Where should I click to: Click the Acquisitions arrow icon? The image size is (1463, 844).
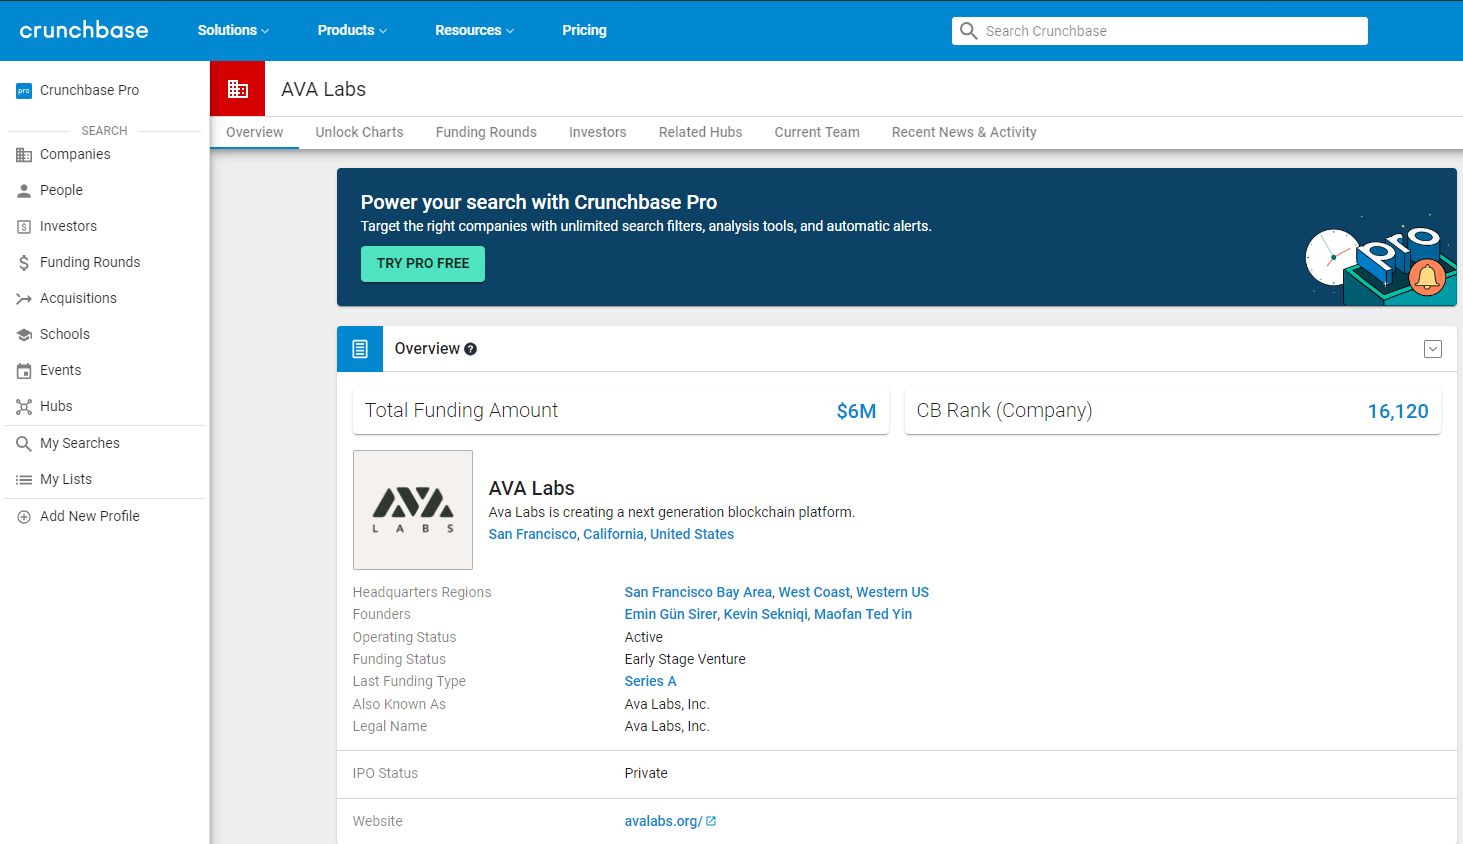pyautogui.click(x=24, y=299)
